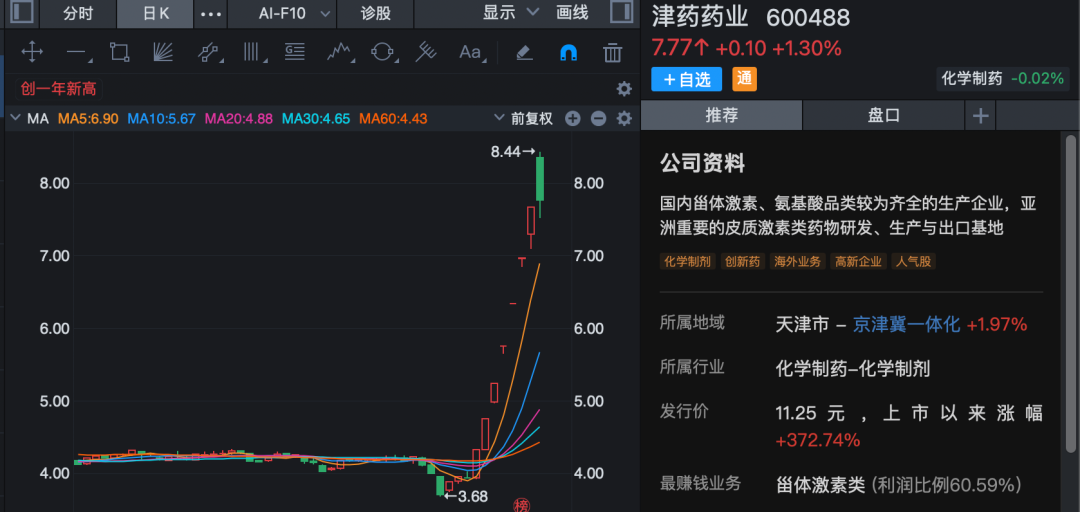Select the rectangle drawing tool

[x=120, y=52]
